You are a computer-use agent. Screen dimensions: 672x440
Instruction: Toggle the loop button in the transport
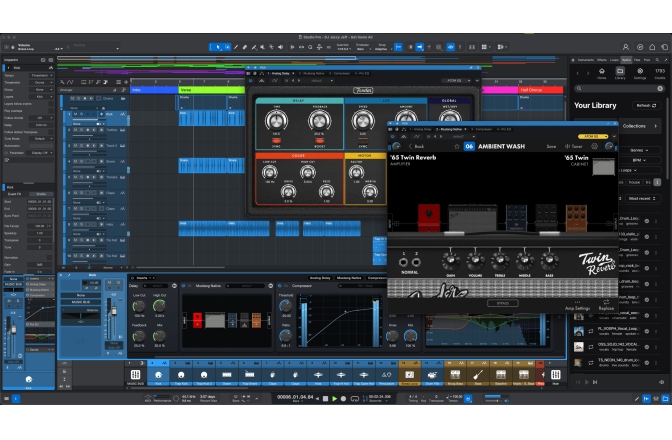tap(354, 398)
